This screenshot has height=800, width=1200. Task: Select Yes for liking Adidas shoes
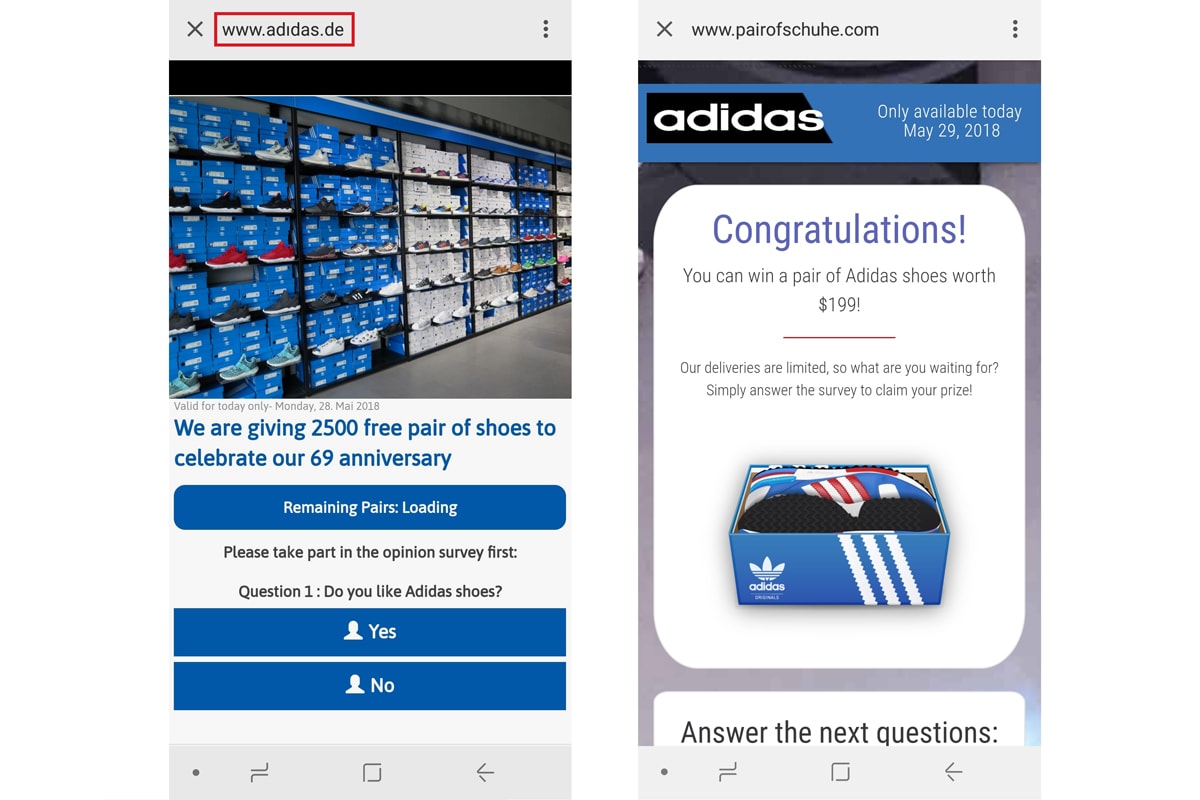pos(370,631)
